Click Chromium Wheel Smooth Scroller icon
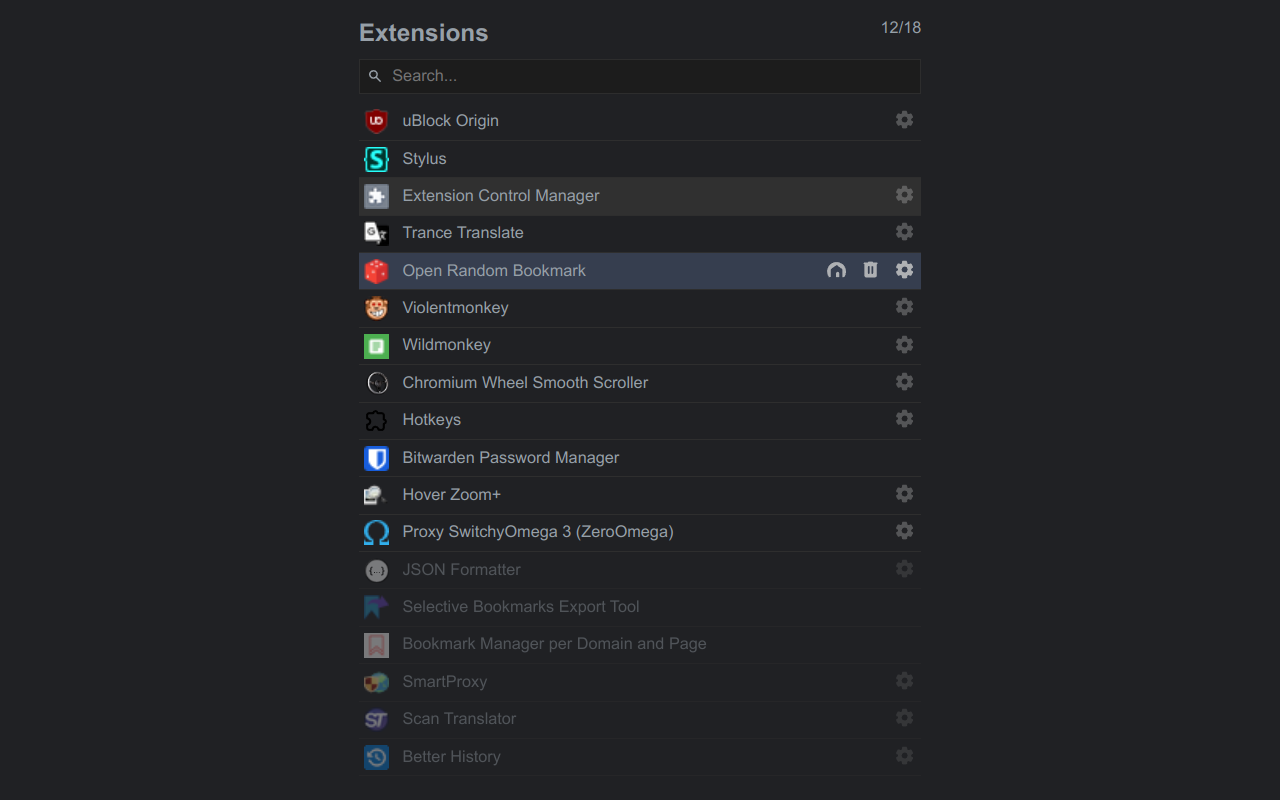Viewport: 1280px width, 800px height. 376,383
